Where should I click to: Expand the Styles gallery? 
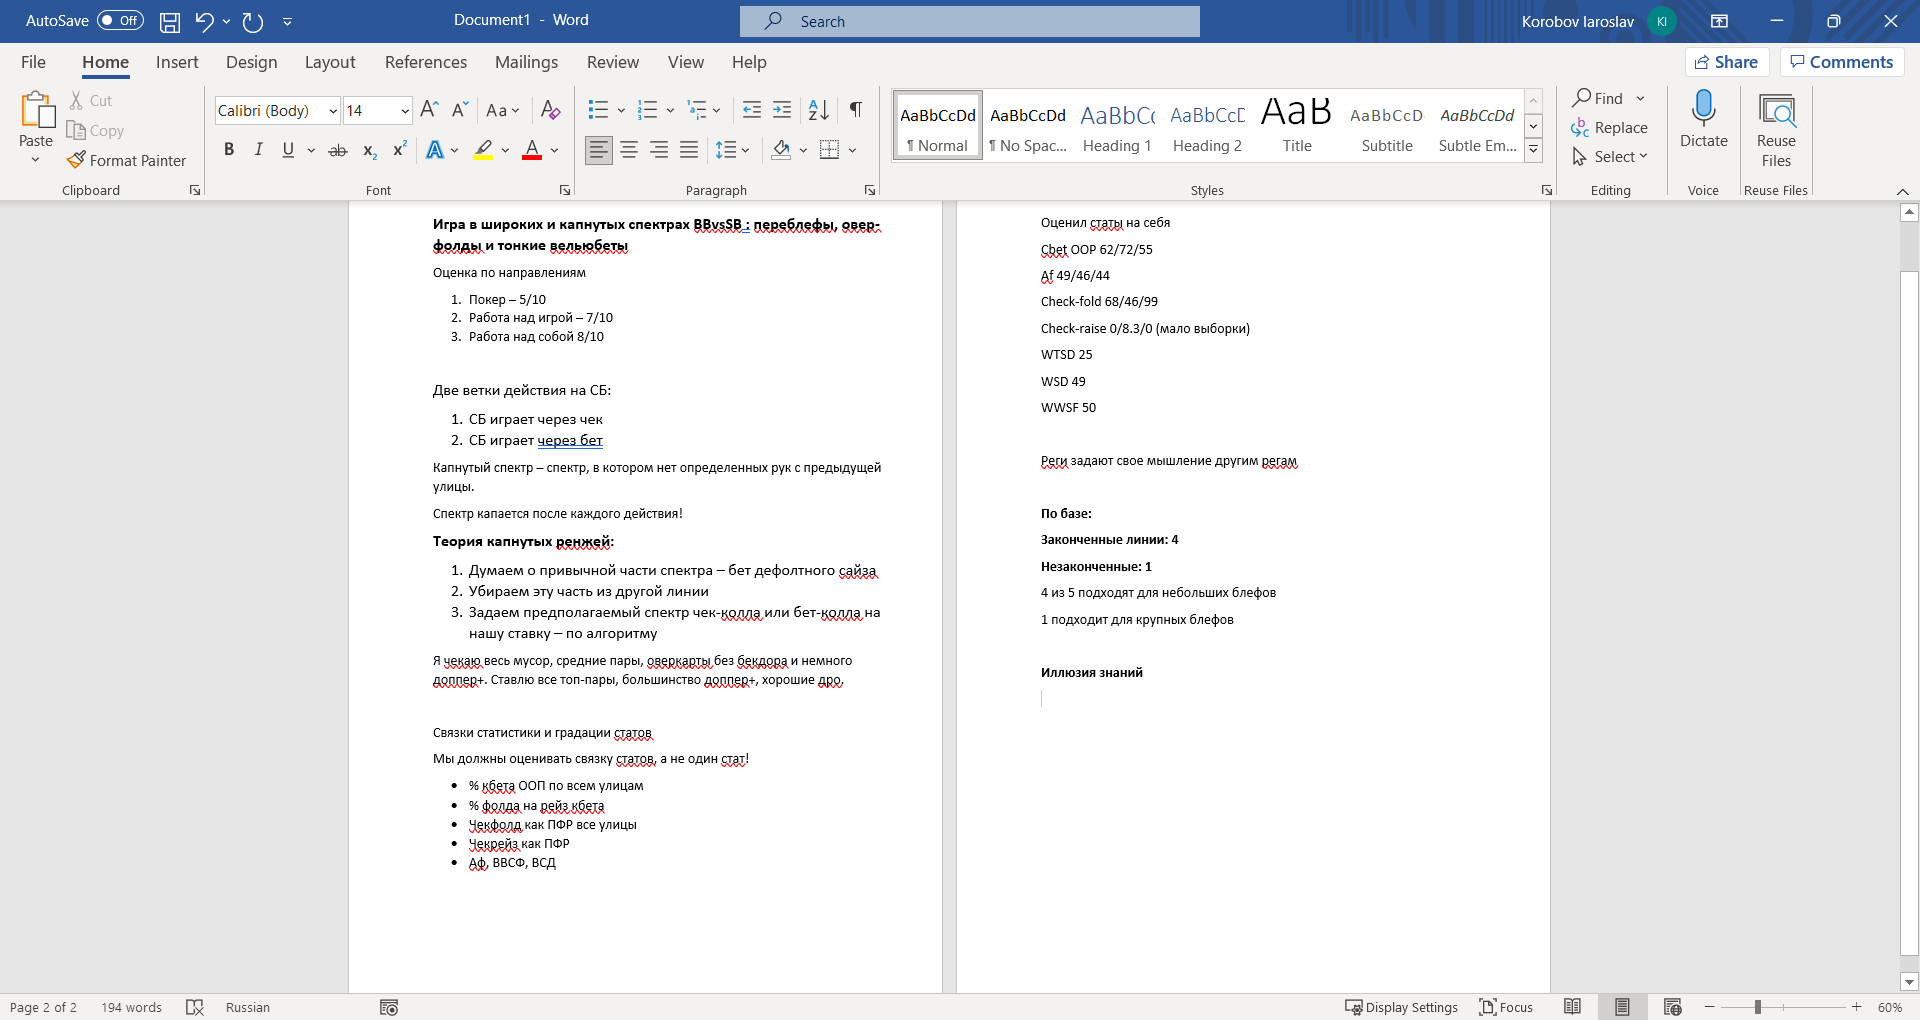[1533, 151]
